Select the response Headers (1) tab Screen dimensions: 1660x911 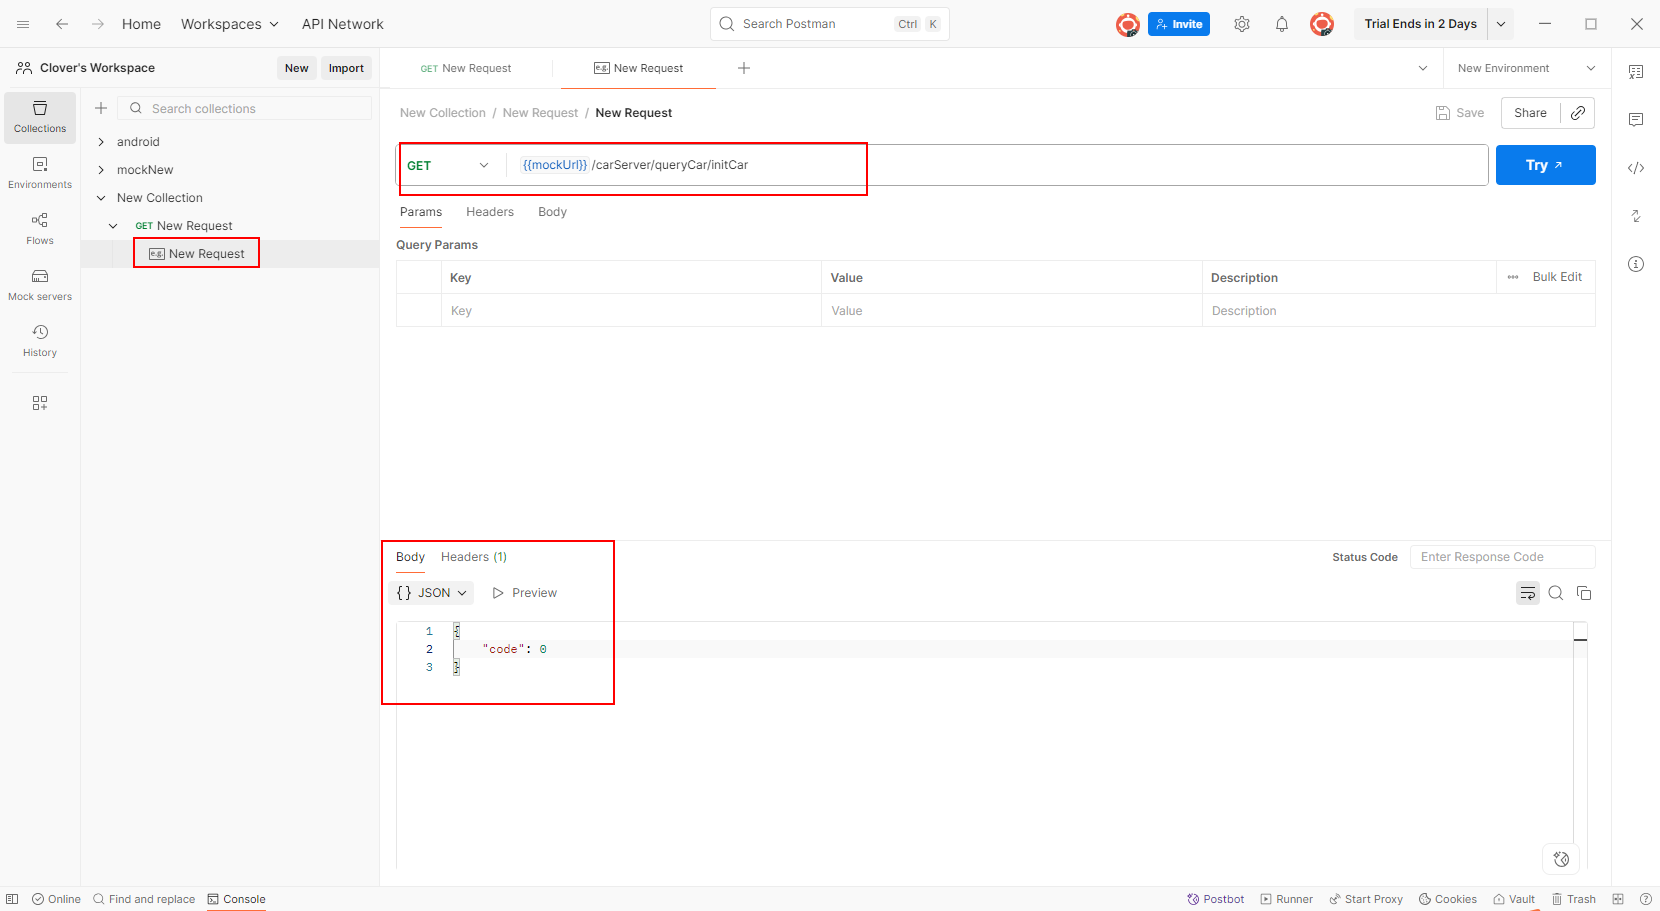pos(474,557)
